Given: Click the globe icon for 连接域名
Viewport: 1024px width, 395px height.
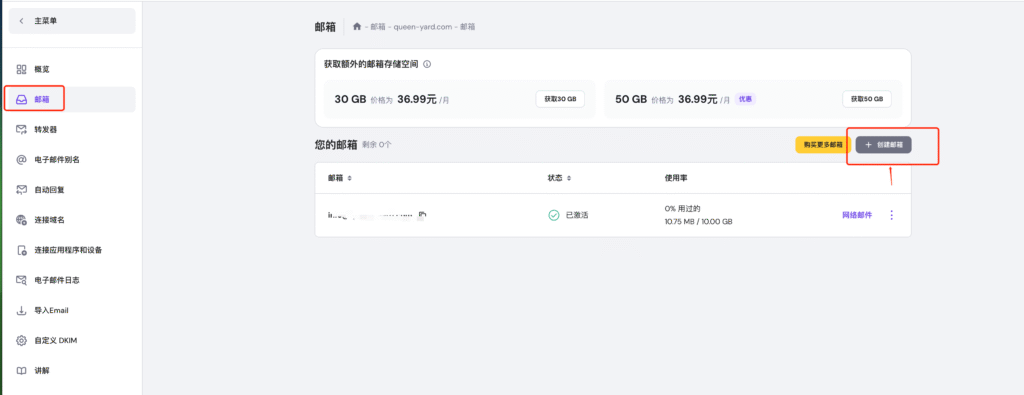Looking at the screenshot, I should point(22,220).
